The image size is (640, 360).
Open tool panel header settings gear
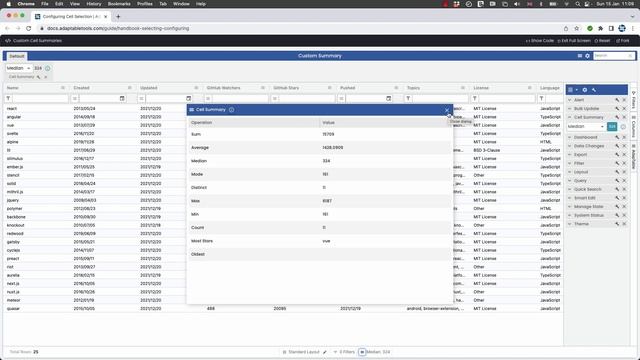pos(585,90)
